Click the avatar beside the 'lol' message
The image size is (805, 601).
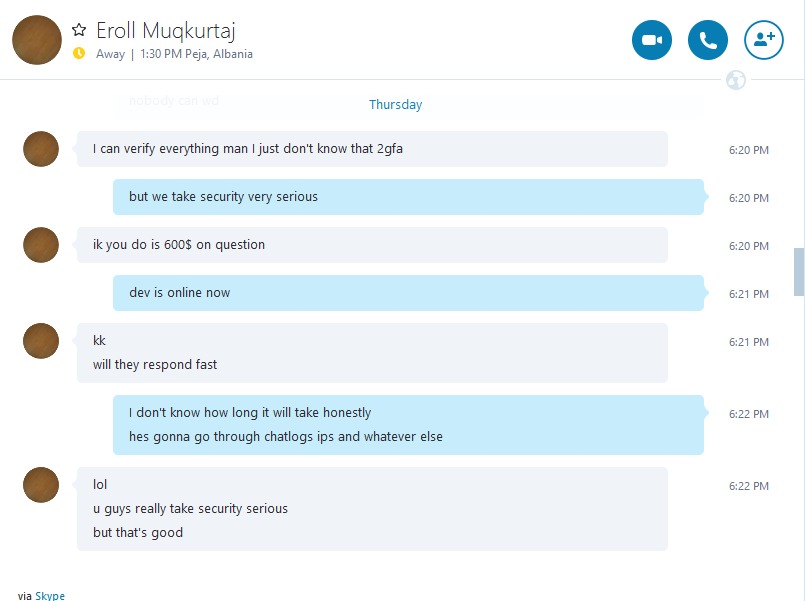click(x=41, y=484)
